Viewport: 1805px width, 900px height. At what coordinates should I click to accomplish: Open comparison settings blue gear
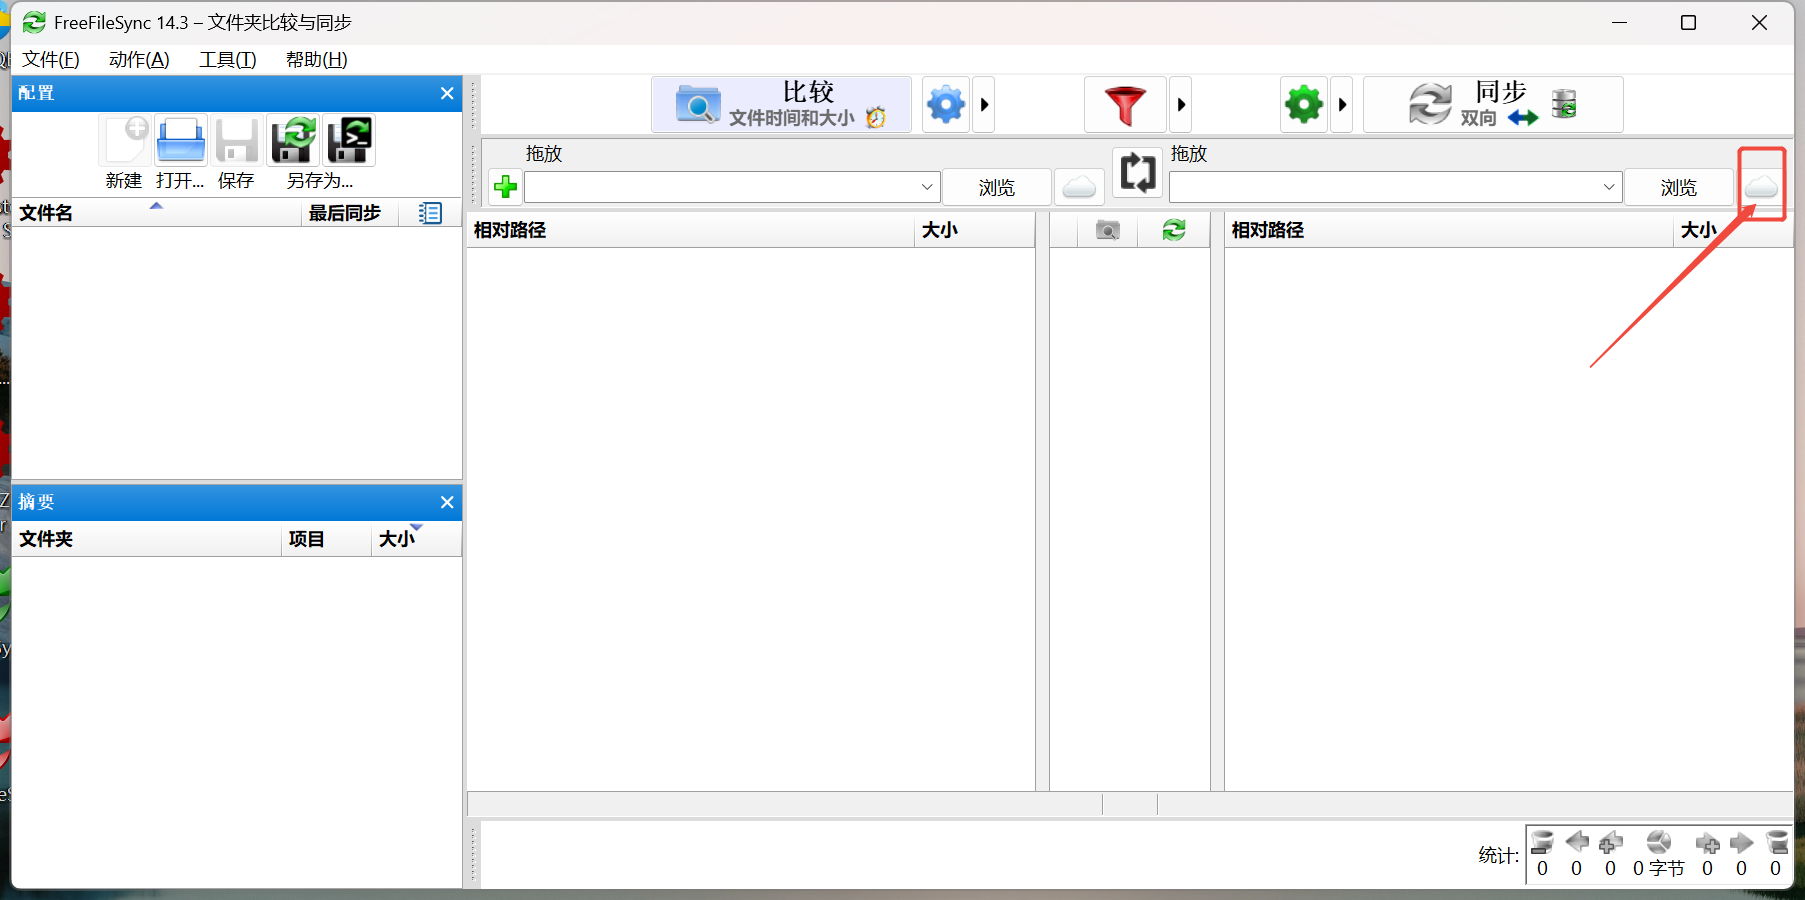(946, 104)
